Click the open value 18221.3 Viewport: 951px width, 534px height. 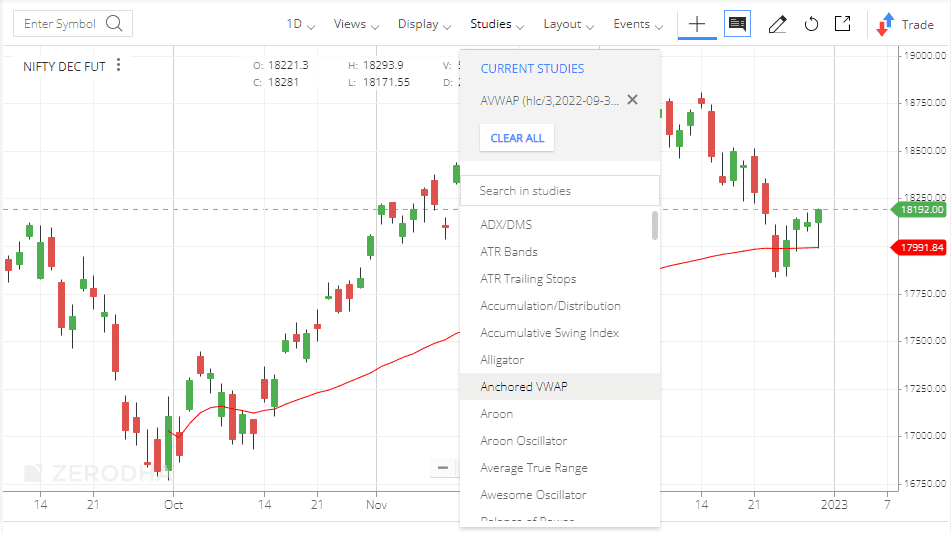click(288, 65)
